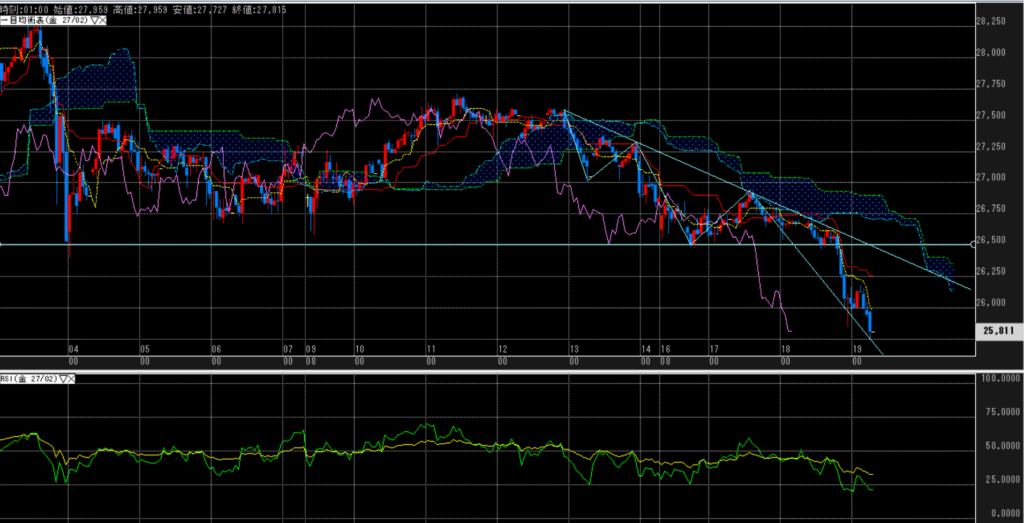Click the date marker 04 on time axis
1024x523 pixels.
point(74,350)
